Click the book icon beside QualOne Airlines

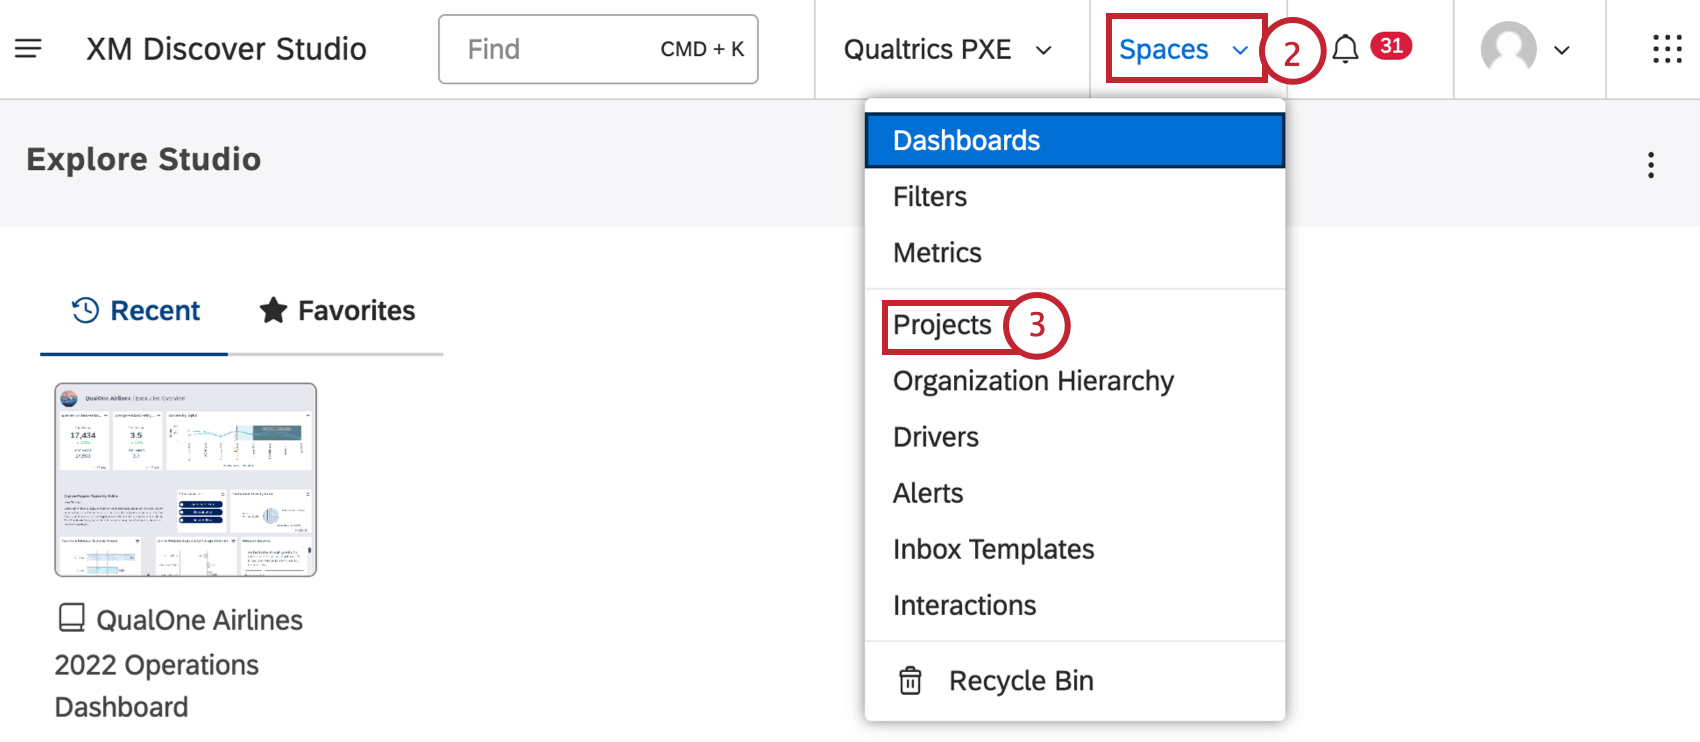tap(71, 618)
